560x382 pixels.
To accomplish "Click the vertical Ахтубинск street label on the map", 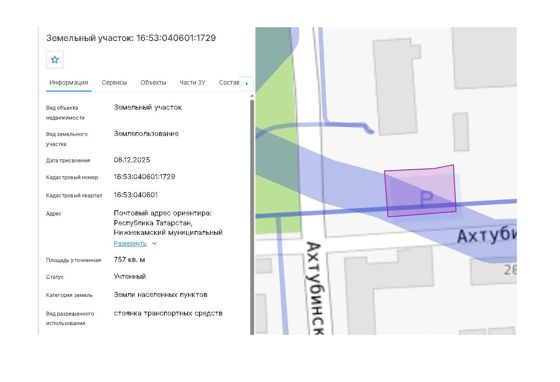I will [315, 288].
